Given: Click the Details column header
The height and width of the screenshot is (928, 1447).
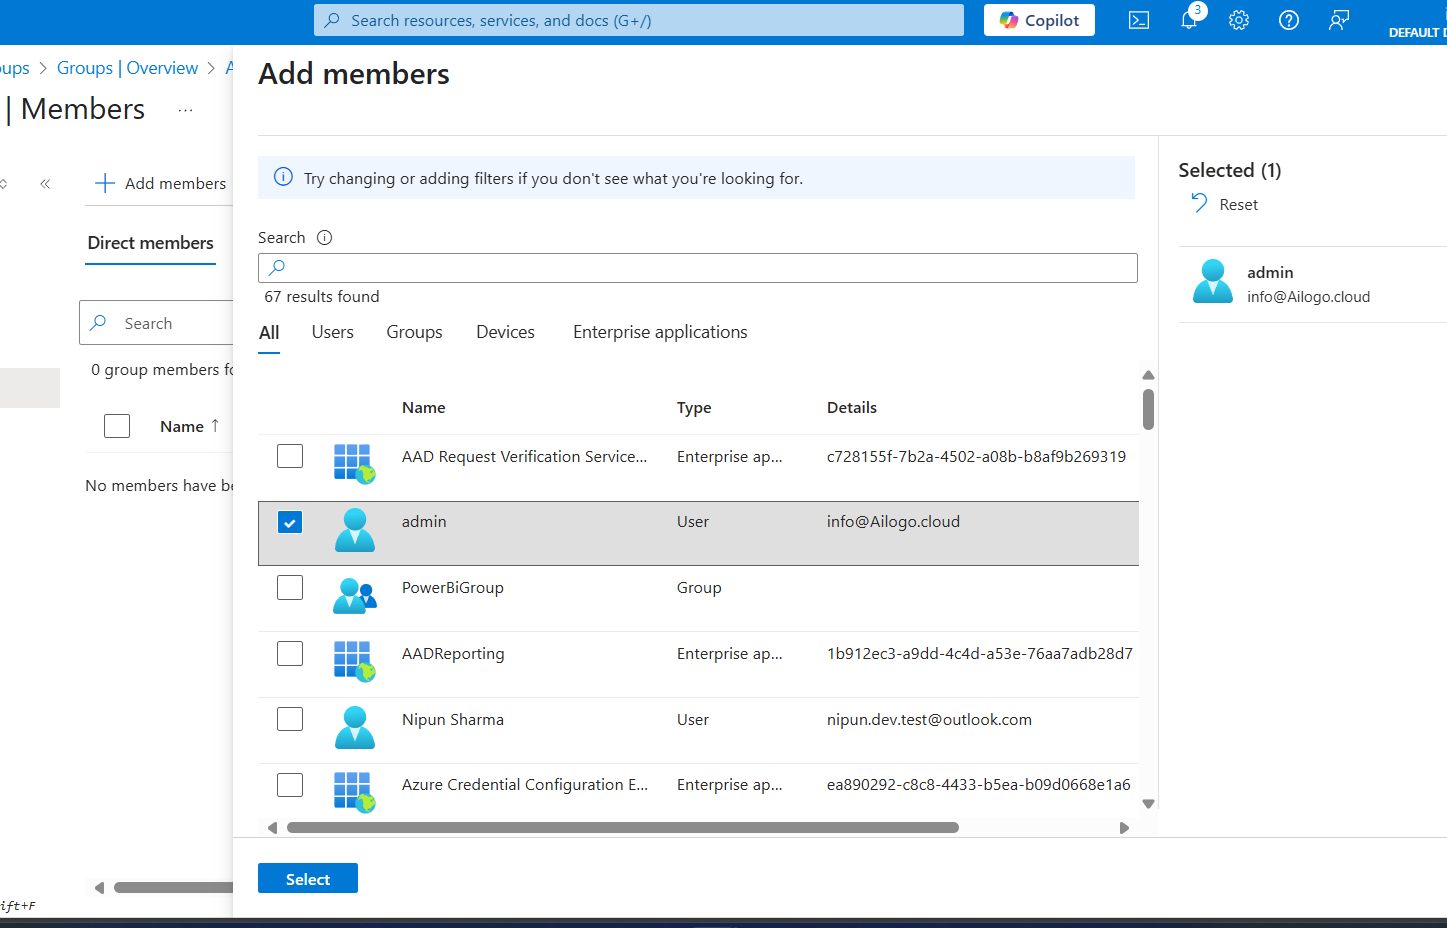Looking at the screenshot, I should click(x=852, y=407).
